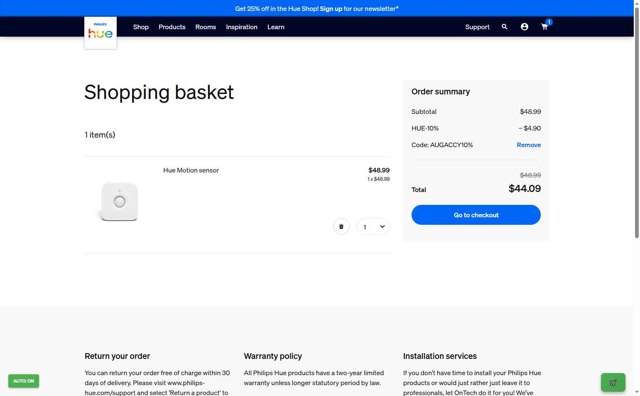Image resolution: width=640 pixels, height=396 pixels.
Task: Click the Shopping basket heading
Action: (x=159, y=92)
